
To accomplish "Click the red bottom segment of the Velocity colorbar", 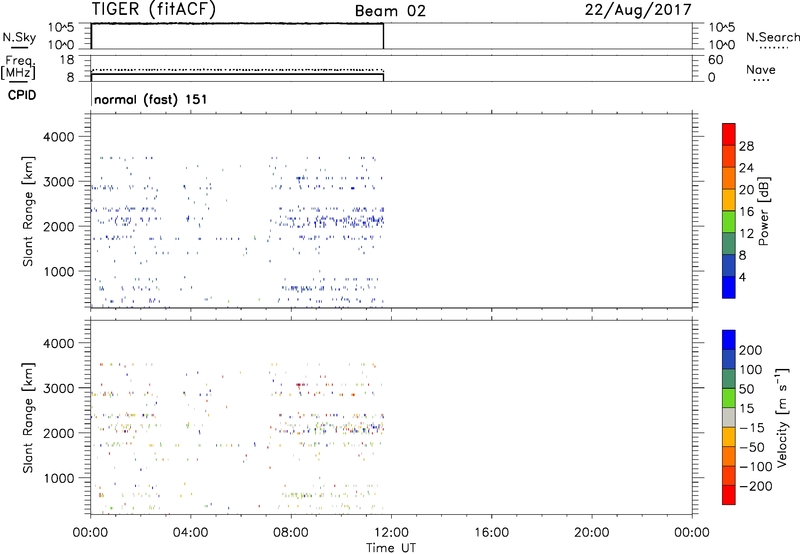I will tap(729, 495).
